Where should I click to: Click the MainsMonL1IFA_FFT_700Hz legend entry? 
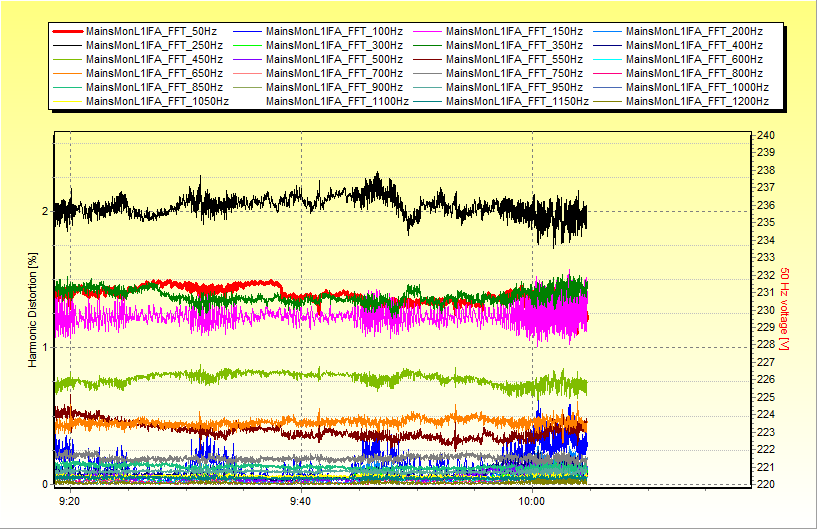334,74
